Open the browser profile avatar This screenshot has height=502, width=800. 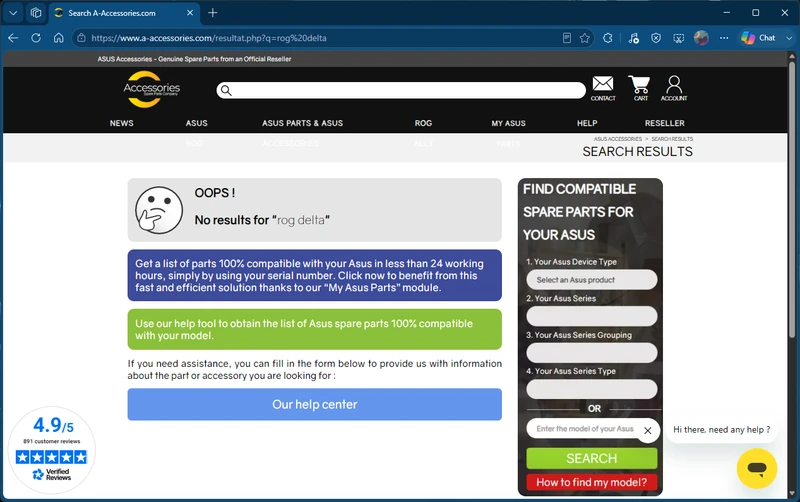click(x=701, y=38)
